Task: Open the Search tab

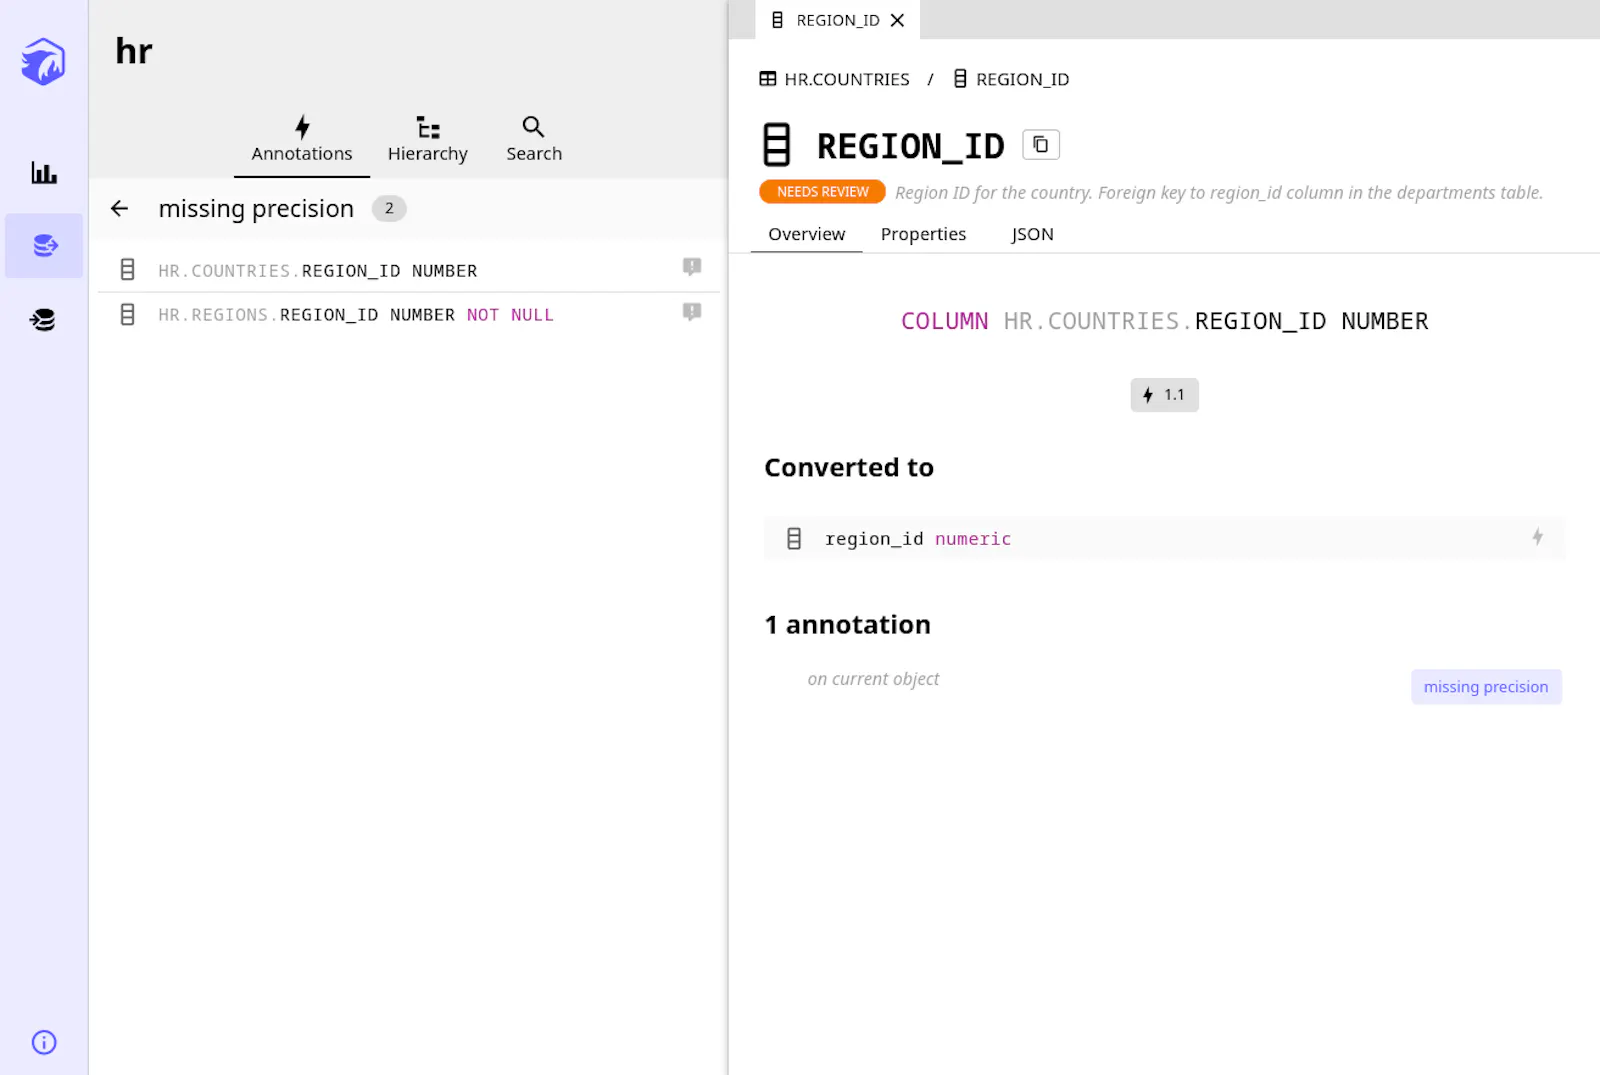Action: pos(534,139)
